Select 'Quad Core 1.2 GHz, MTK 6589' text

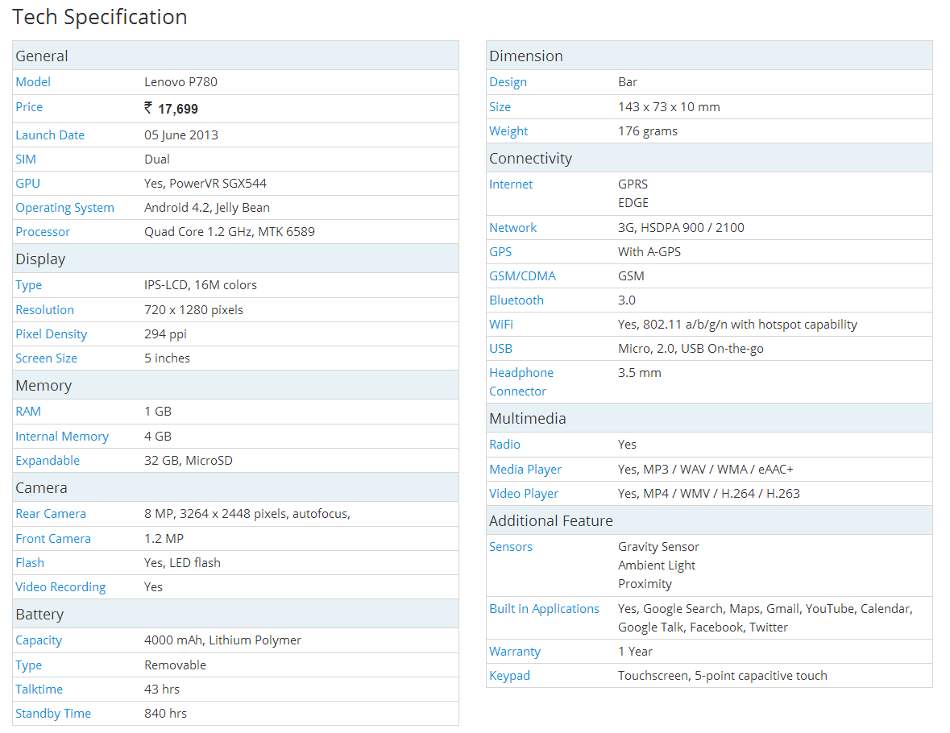tap(229, 231)
